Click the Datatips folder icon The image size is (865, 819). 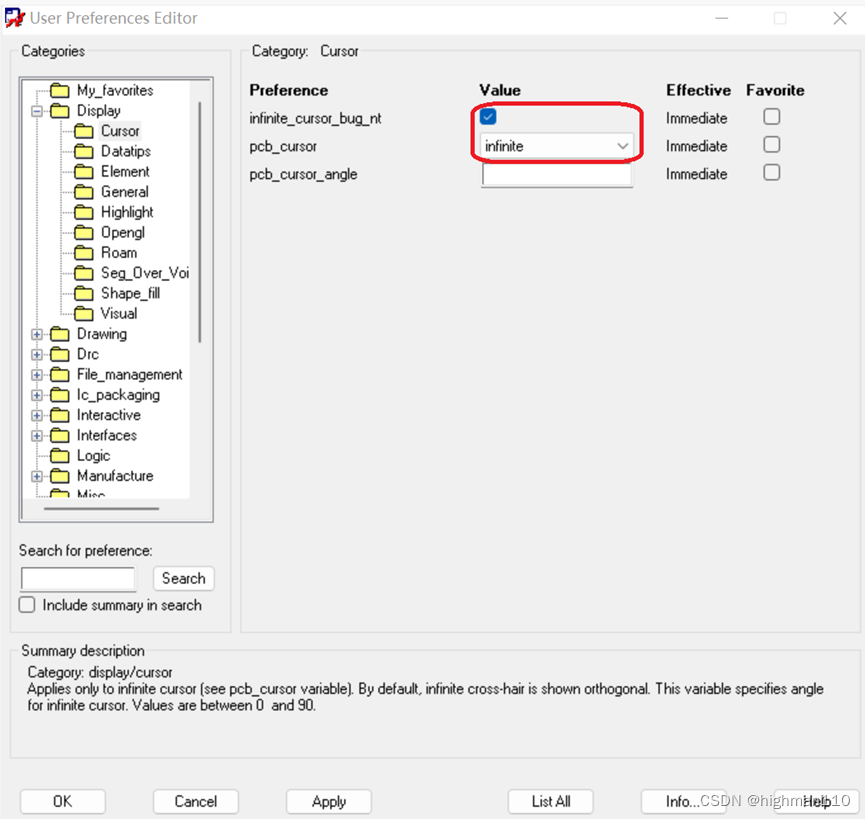[84, 151]
